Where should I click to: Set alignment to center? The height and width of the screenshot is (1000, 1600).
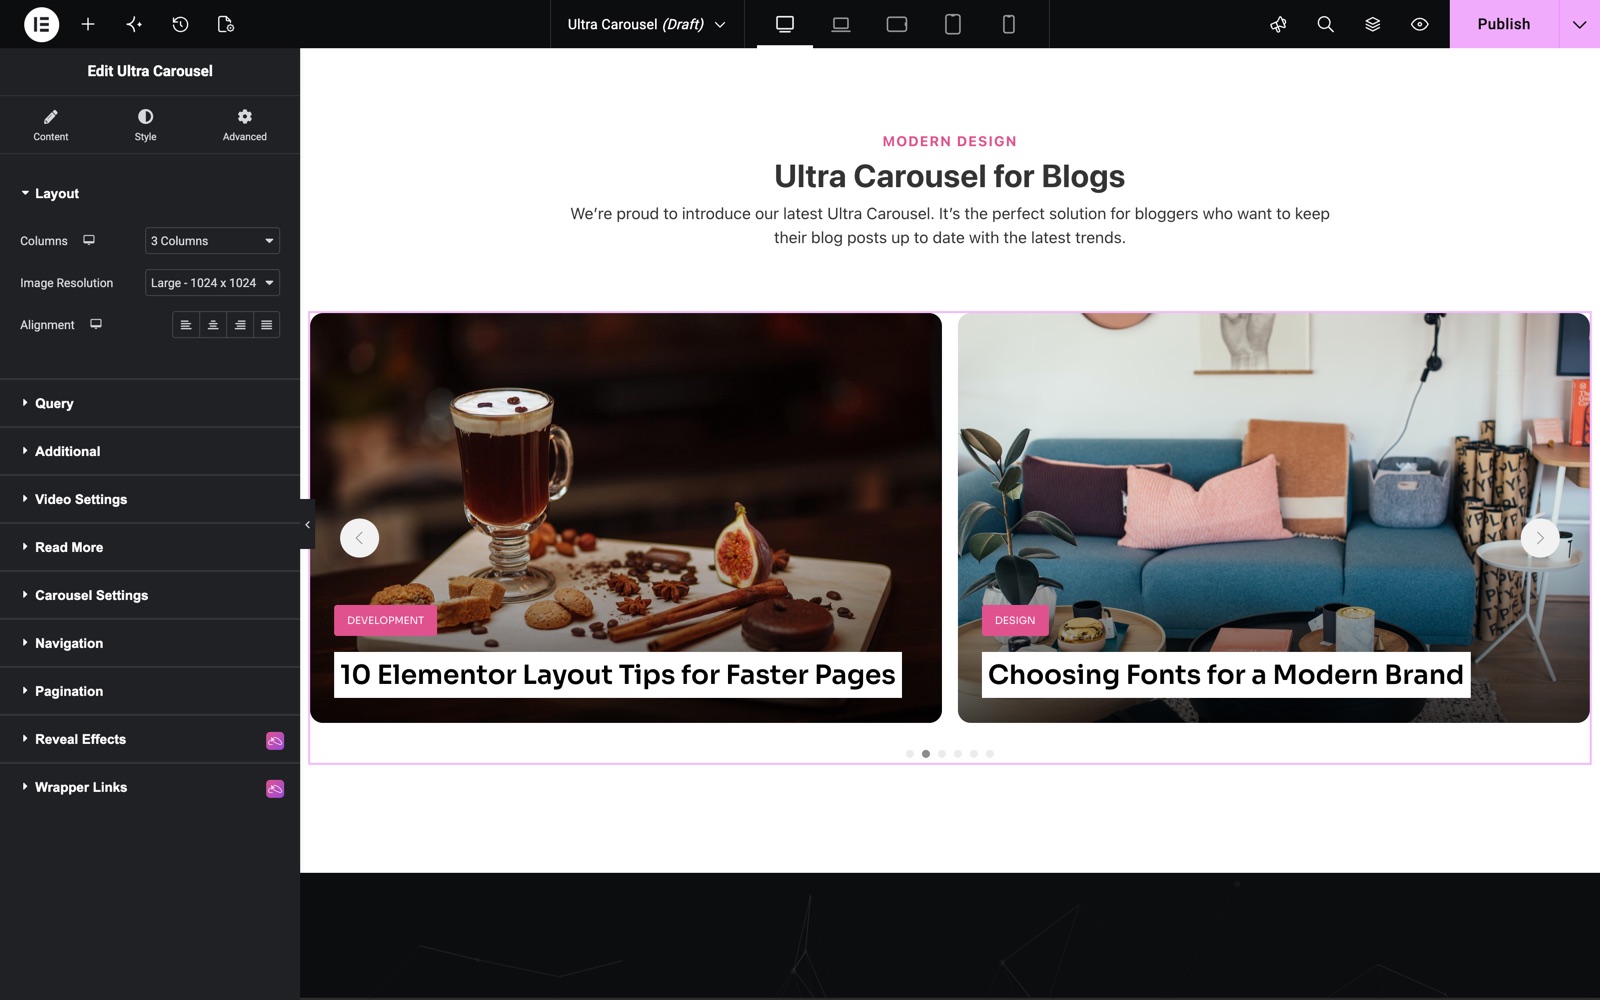pyautogui.click(x=213, y=325)
